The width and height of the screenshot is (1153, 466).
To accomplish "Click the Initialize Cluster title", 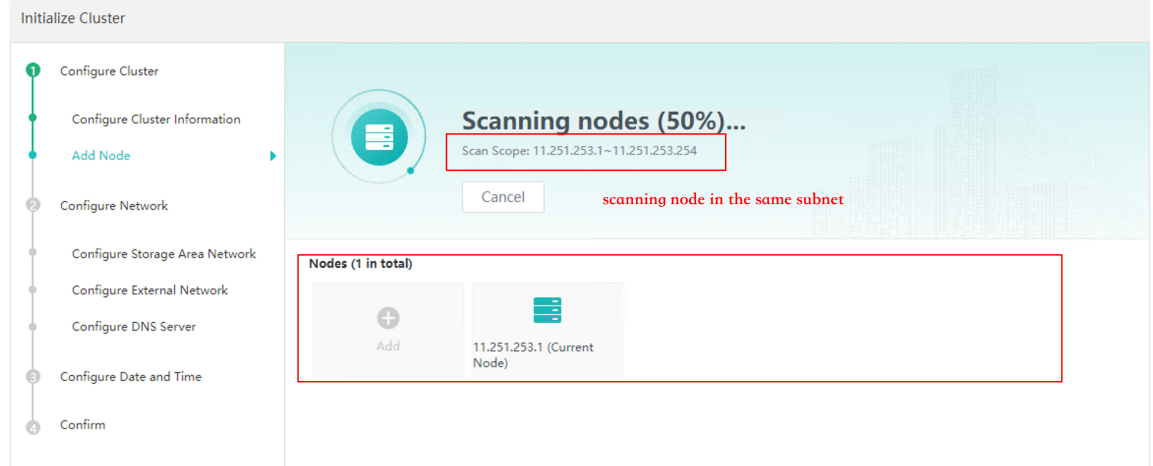I will click(73, 18).
